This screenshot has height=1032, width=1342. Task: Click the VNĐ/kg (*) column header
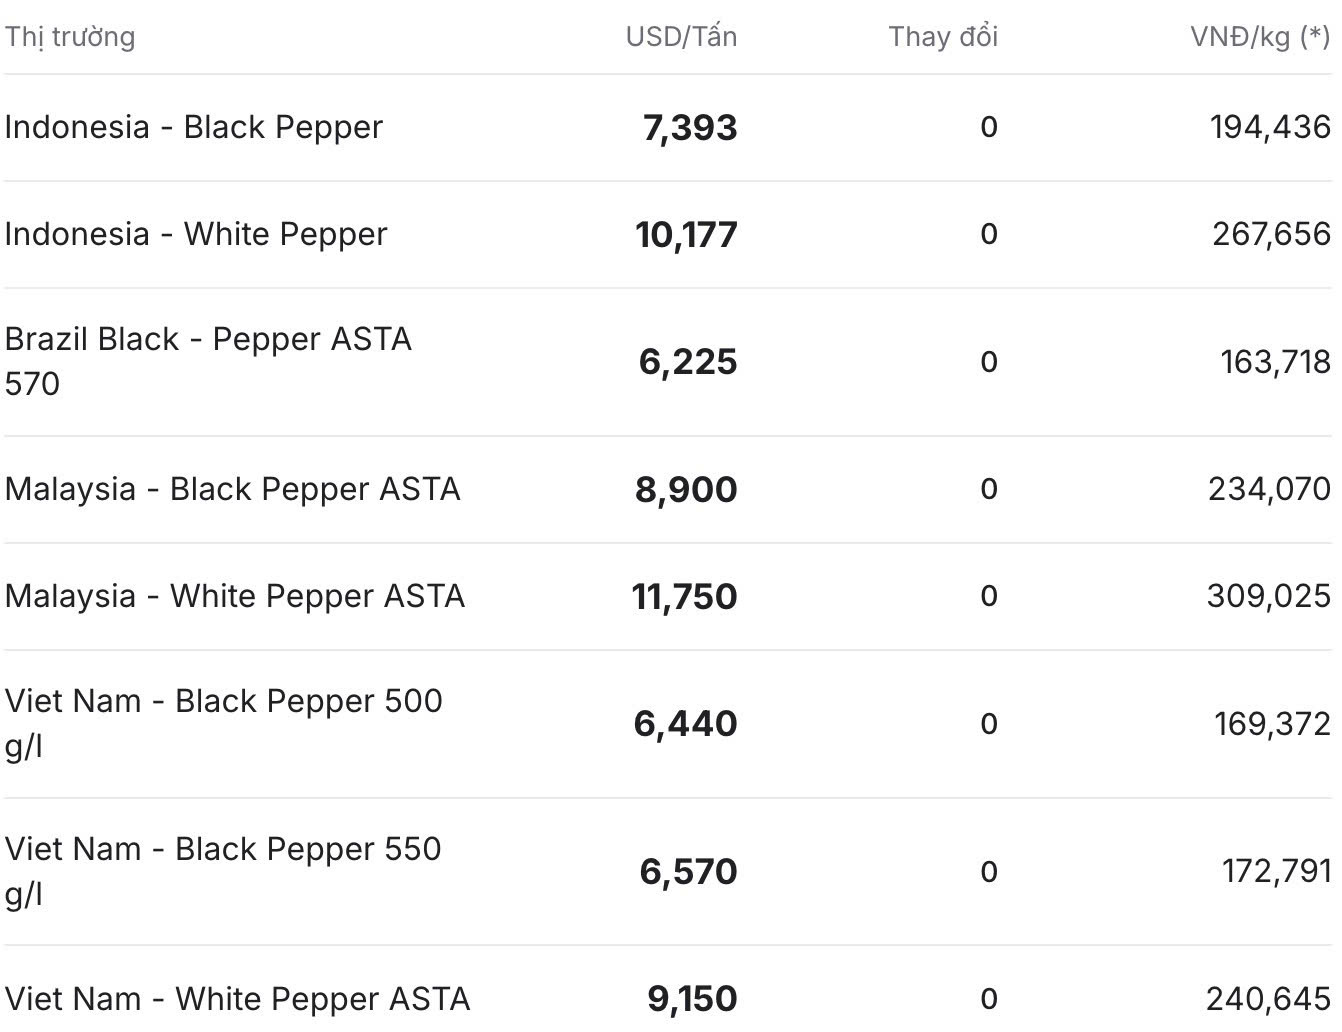(x=1260, y=37)
